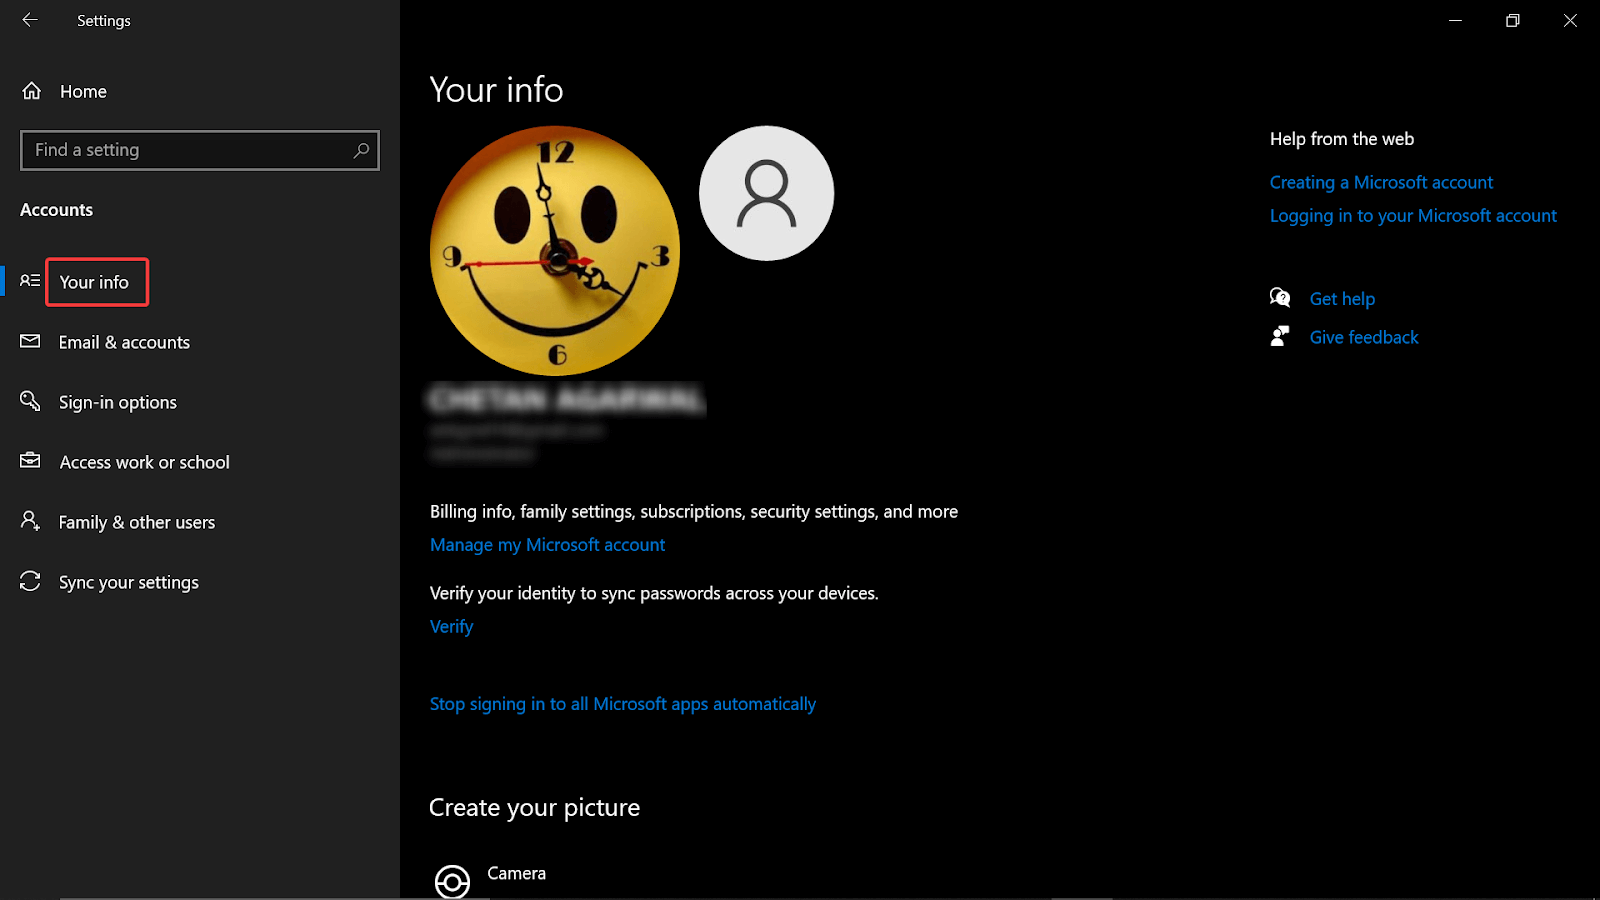
Task: Select Sign-in options from the sidebar
Action: pos(117,401)
